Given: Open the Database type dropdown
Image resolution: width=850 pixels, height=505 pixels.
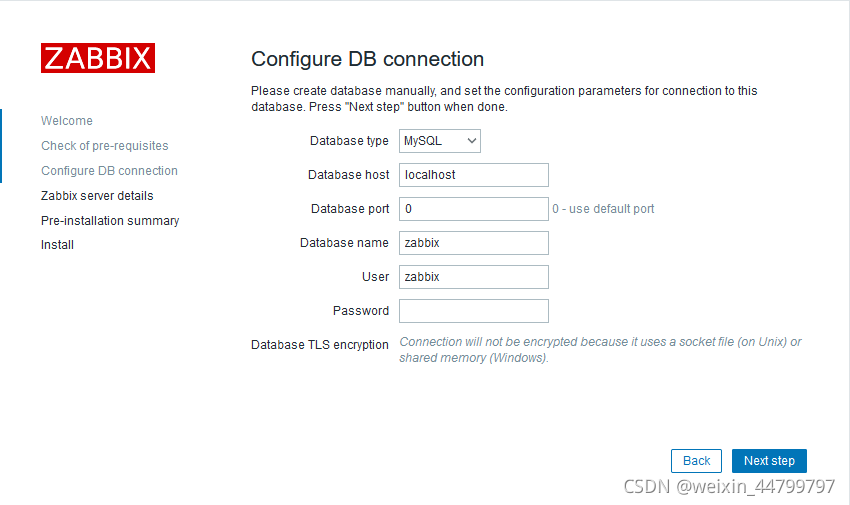Looking at the screenshot, I should click(440, 141).
